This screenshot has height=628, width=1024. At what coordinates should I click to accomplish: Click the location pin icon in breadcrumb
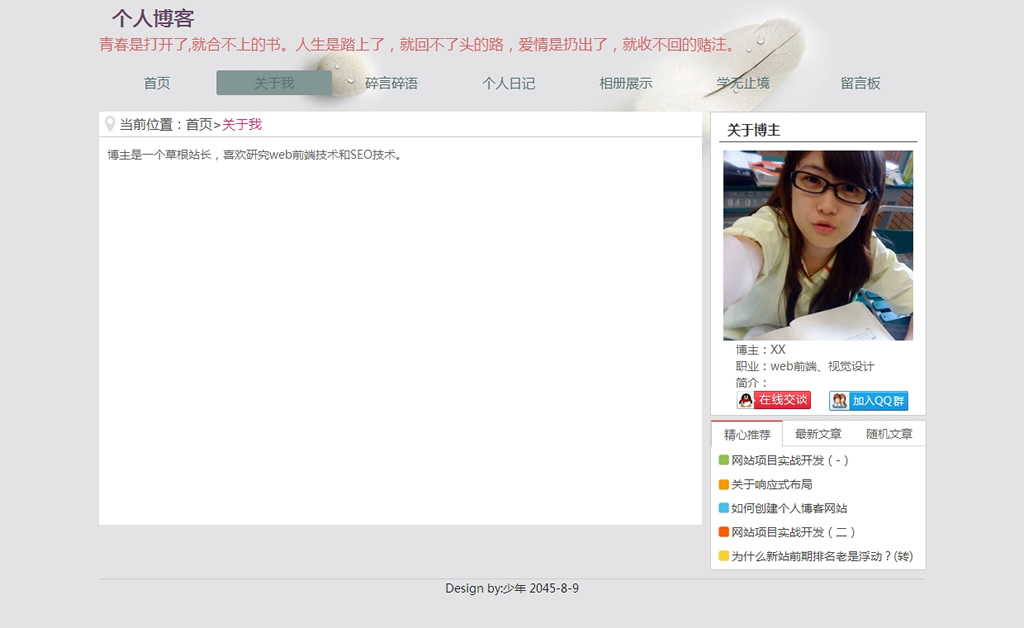click(x=109, y=125)
